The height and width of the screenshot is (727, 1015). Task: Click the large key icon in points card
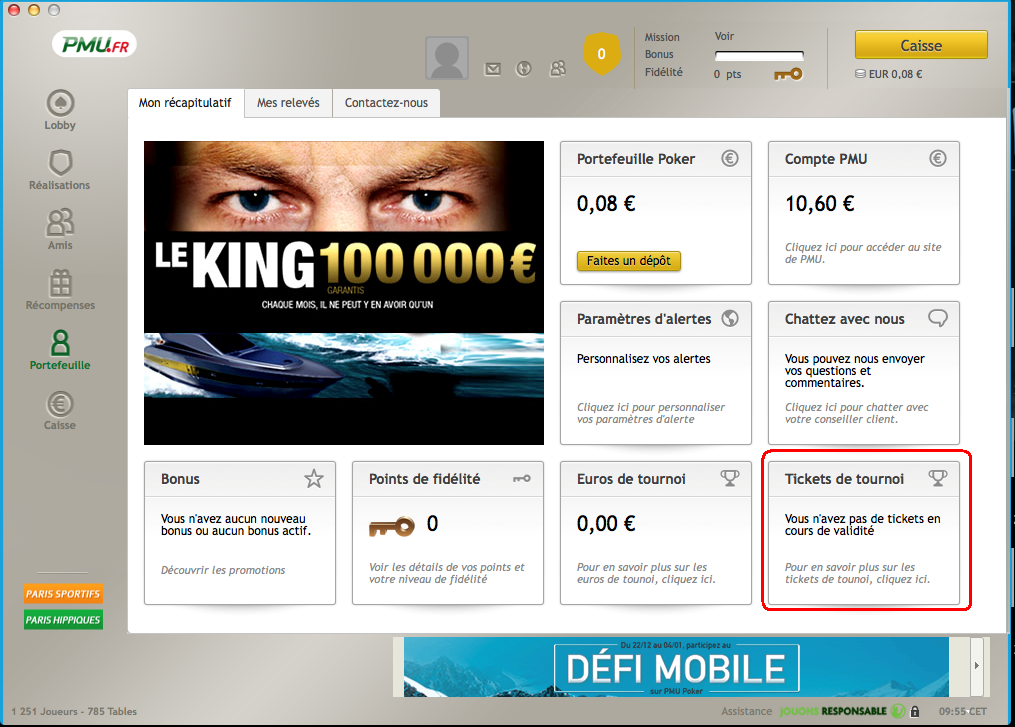(x=392, y=526)
